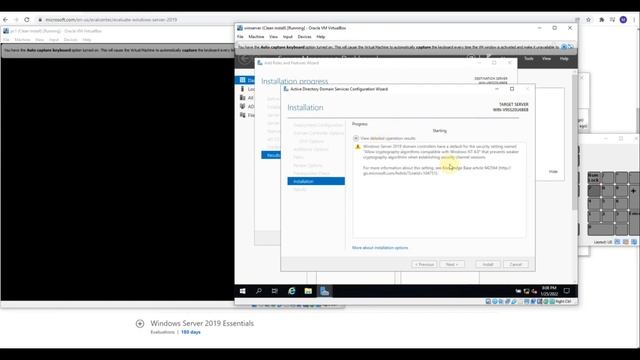Open the Devices menu of winserver VirtualBox window

click(304, 37)
